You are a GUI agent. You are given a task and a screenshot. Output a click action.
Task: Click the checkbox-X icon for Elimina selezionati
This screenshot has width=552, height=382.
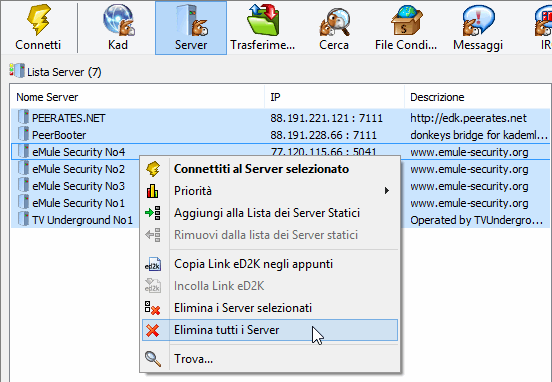(152, 308)
